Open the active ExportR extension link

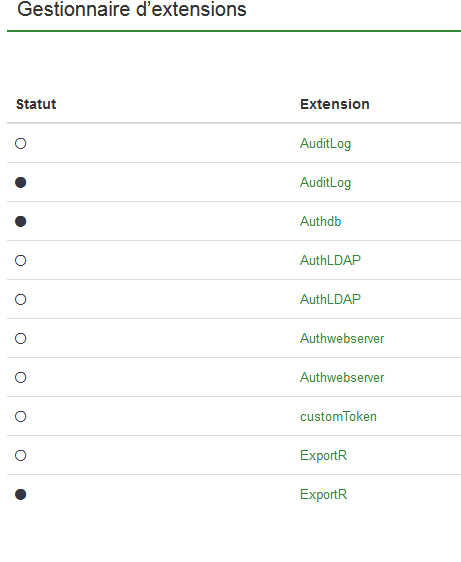pos(323,495)
